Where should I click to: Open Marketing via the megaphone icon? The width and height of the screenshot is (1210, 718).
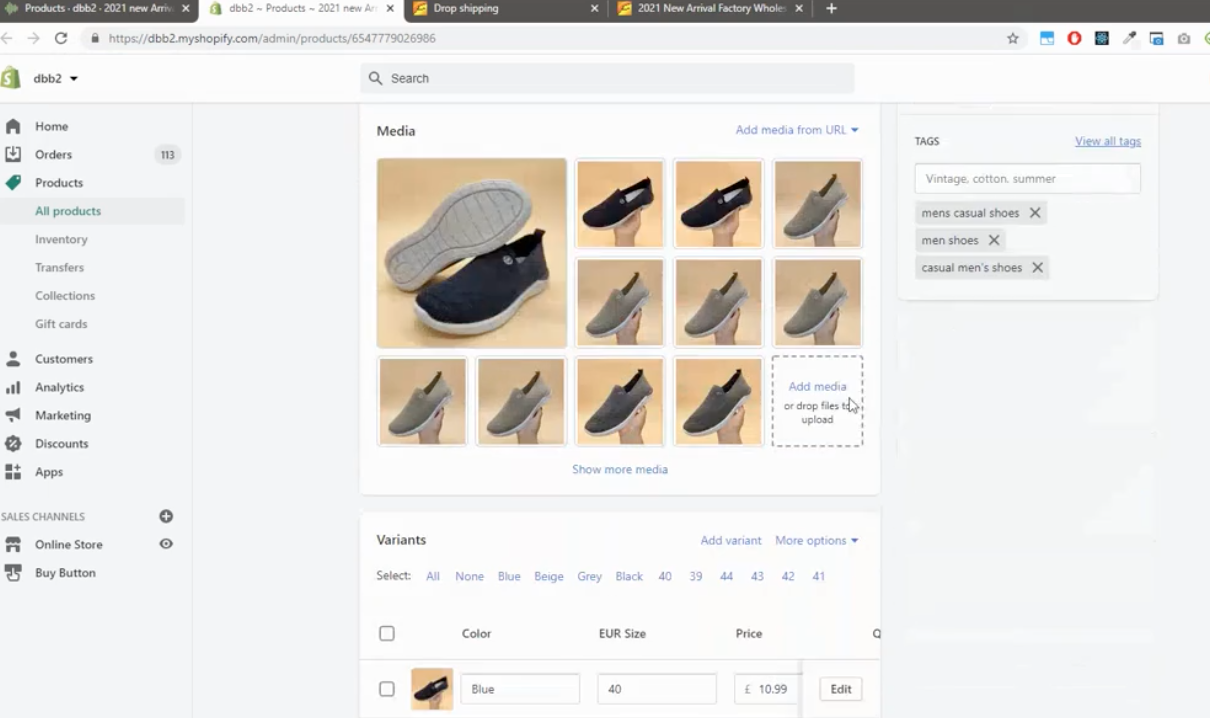pos(13,415)
